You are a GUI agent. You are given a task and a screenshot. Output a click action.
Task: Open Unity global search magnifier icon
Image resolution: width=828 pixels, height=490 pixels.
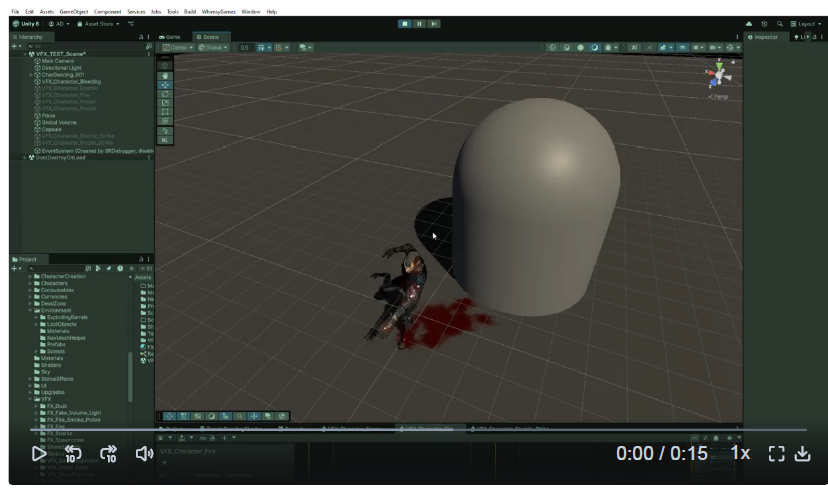[780, 23]
